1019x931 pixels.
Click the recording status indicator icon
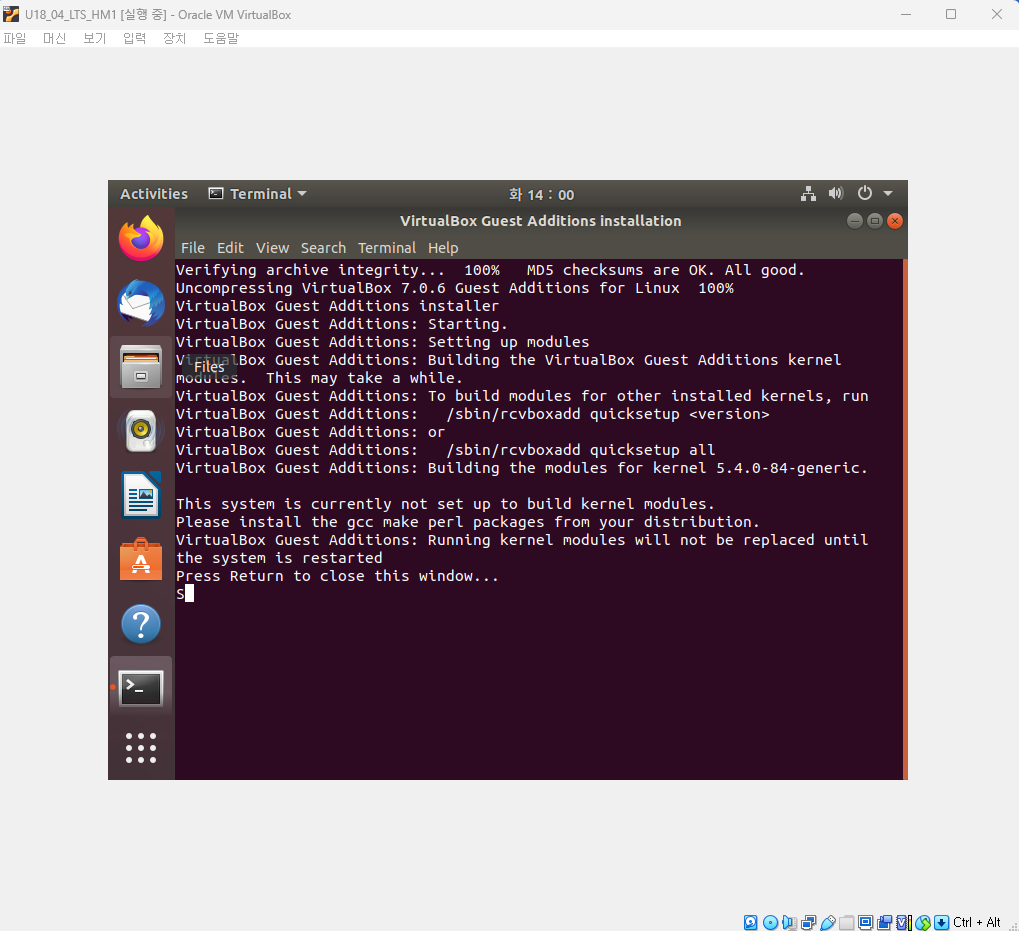pos(884,922)
